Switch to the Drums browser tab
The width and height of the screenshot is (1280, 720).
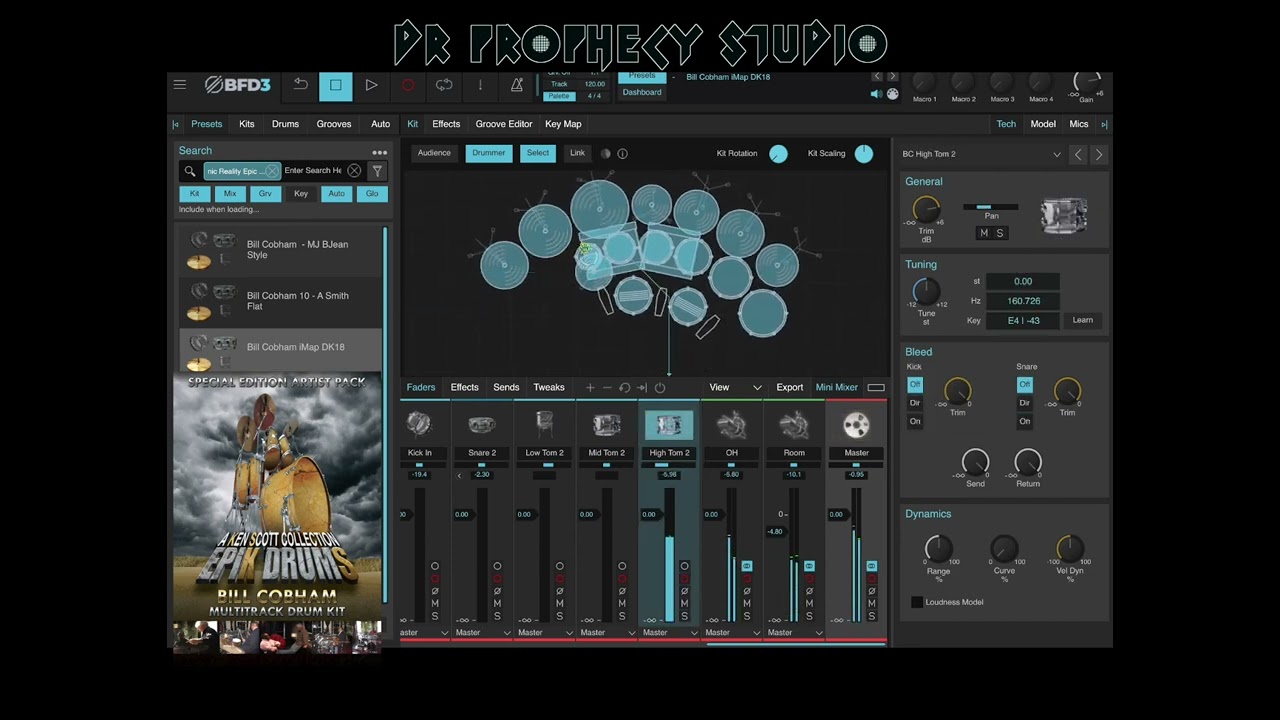pos(285,124)
